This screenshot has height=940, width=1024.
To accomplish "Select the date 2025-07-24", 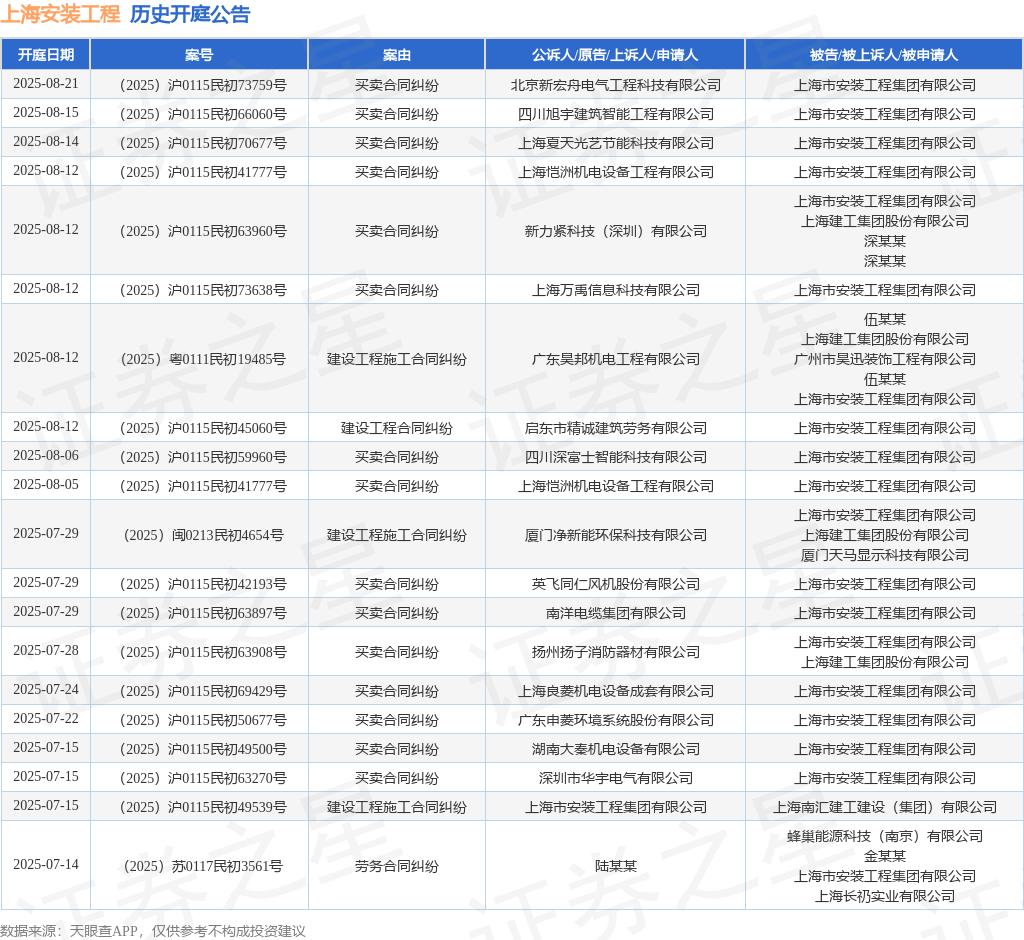I will pos(46,689).
